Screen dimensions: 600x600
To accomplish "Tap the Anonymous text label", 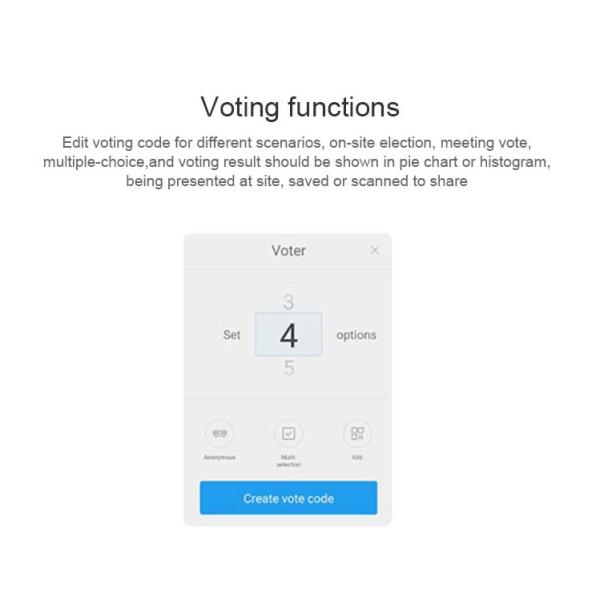I will point(220,458).
